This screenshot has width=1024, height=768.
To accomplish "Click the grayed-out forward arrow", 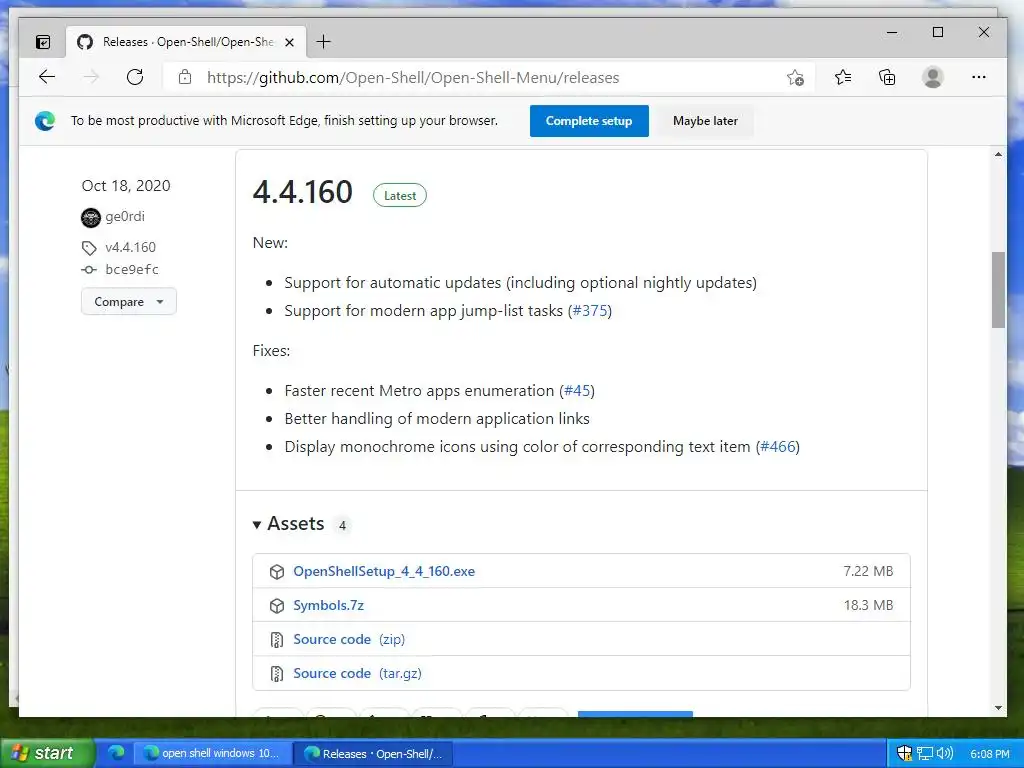I will coord(91,77).
